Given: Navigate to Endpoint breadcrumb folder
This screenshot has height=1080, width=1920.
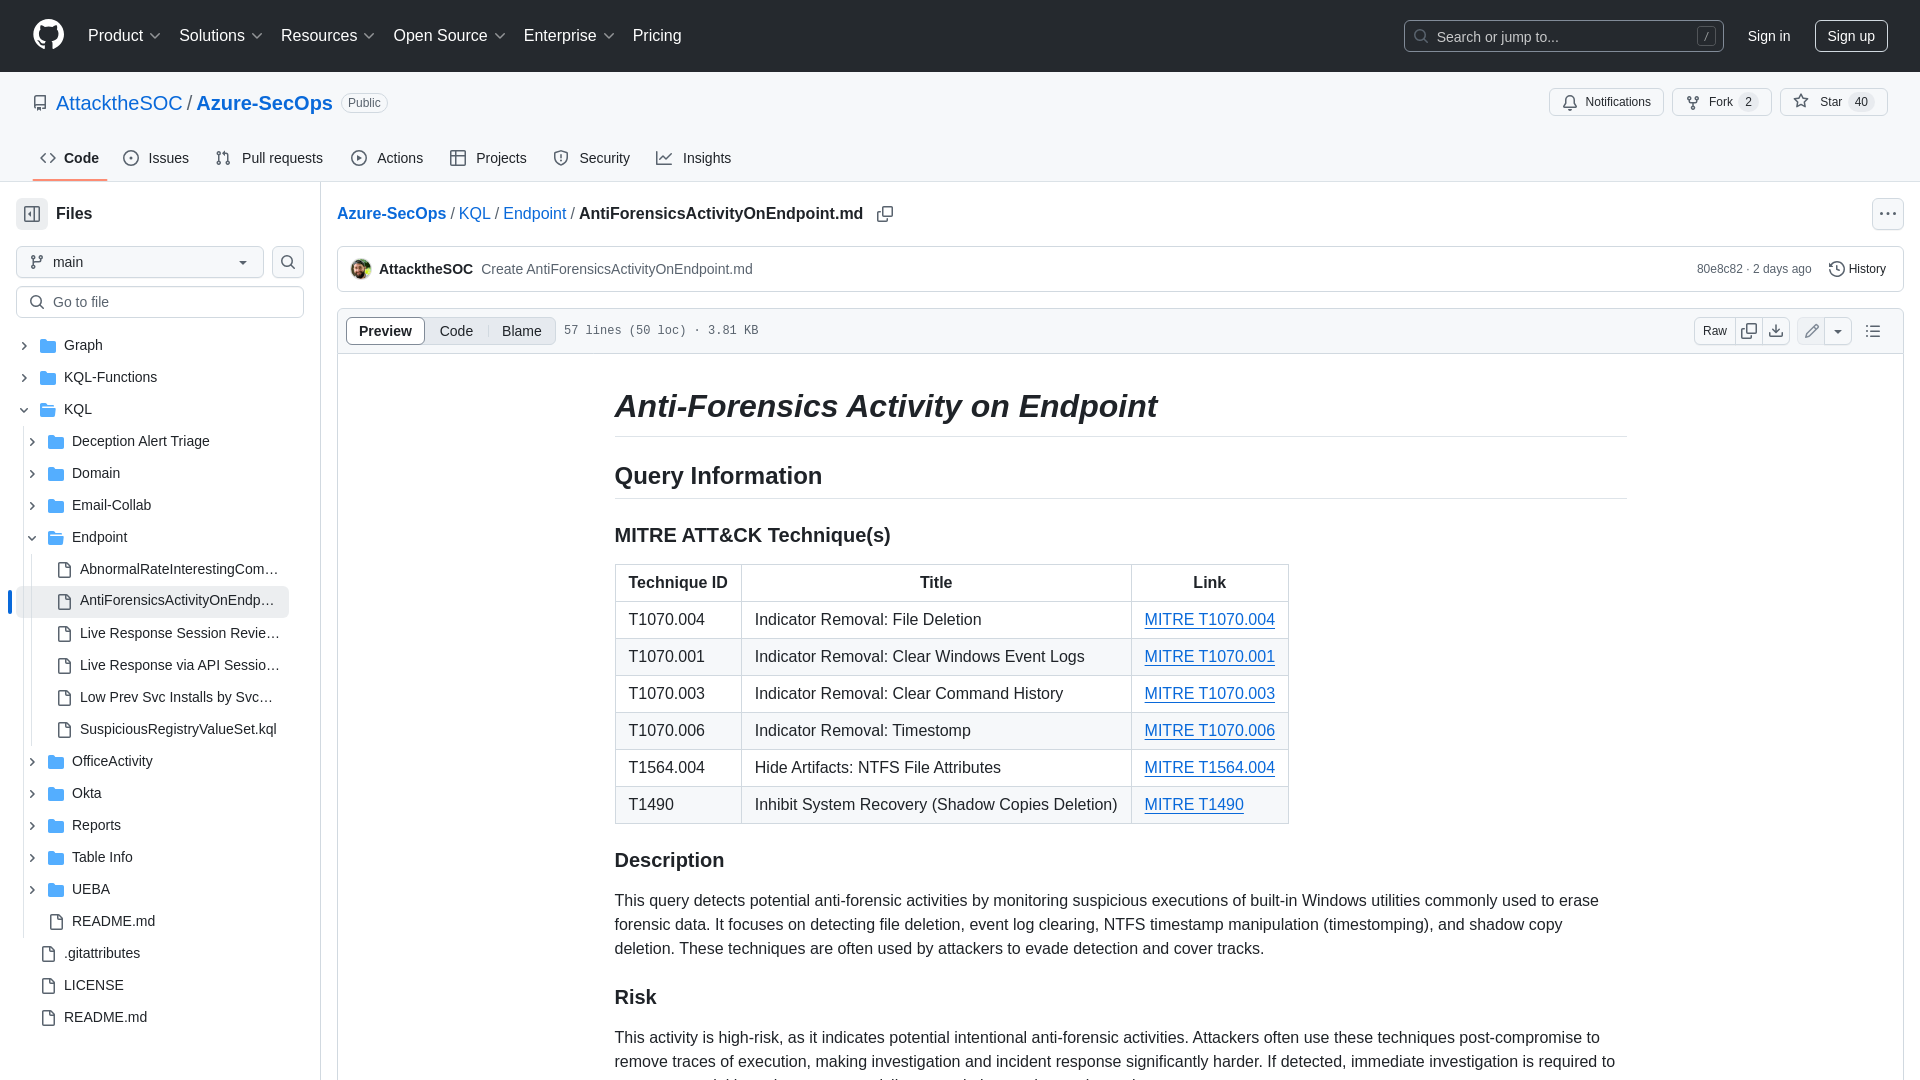Looking at the screenshot, I should [x=534, y=214].
